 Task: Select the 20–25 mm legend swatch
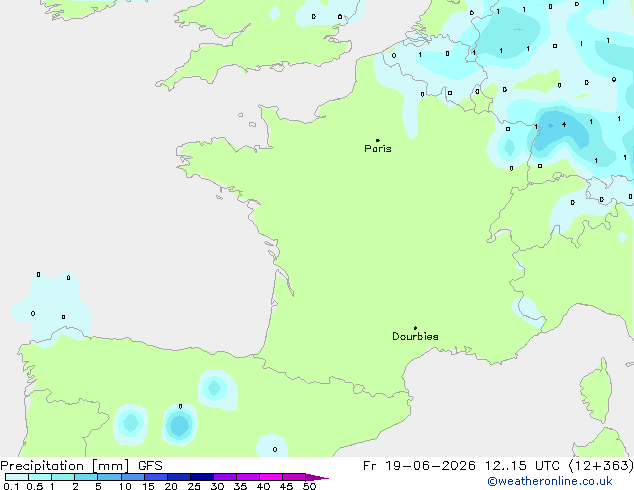point(178,477)
